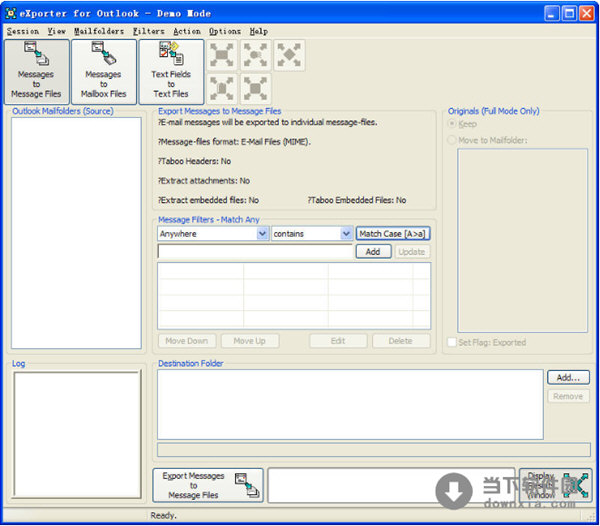Minimize the eXporter for Outlook window

pyautogui.click(x=551, y=13)
